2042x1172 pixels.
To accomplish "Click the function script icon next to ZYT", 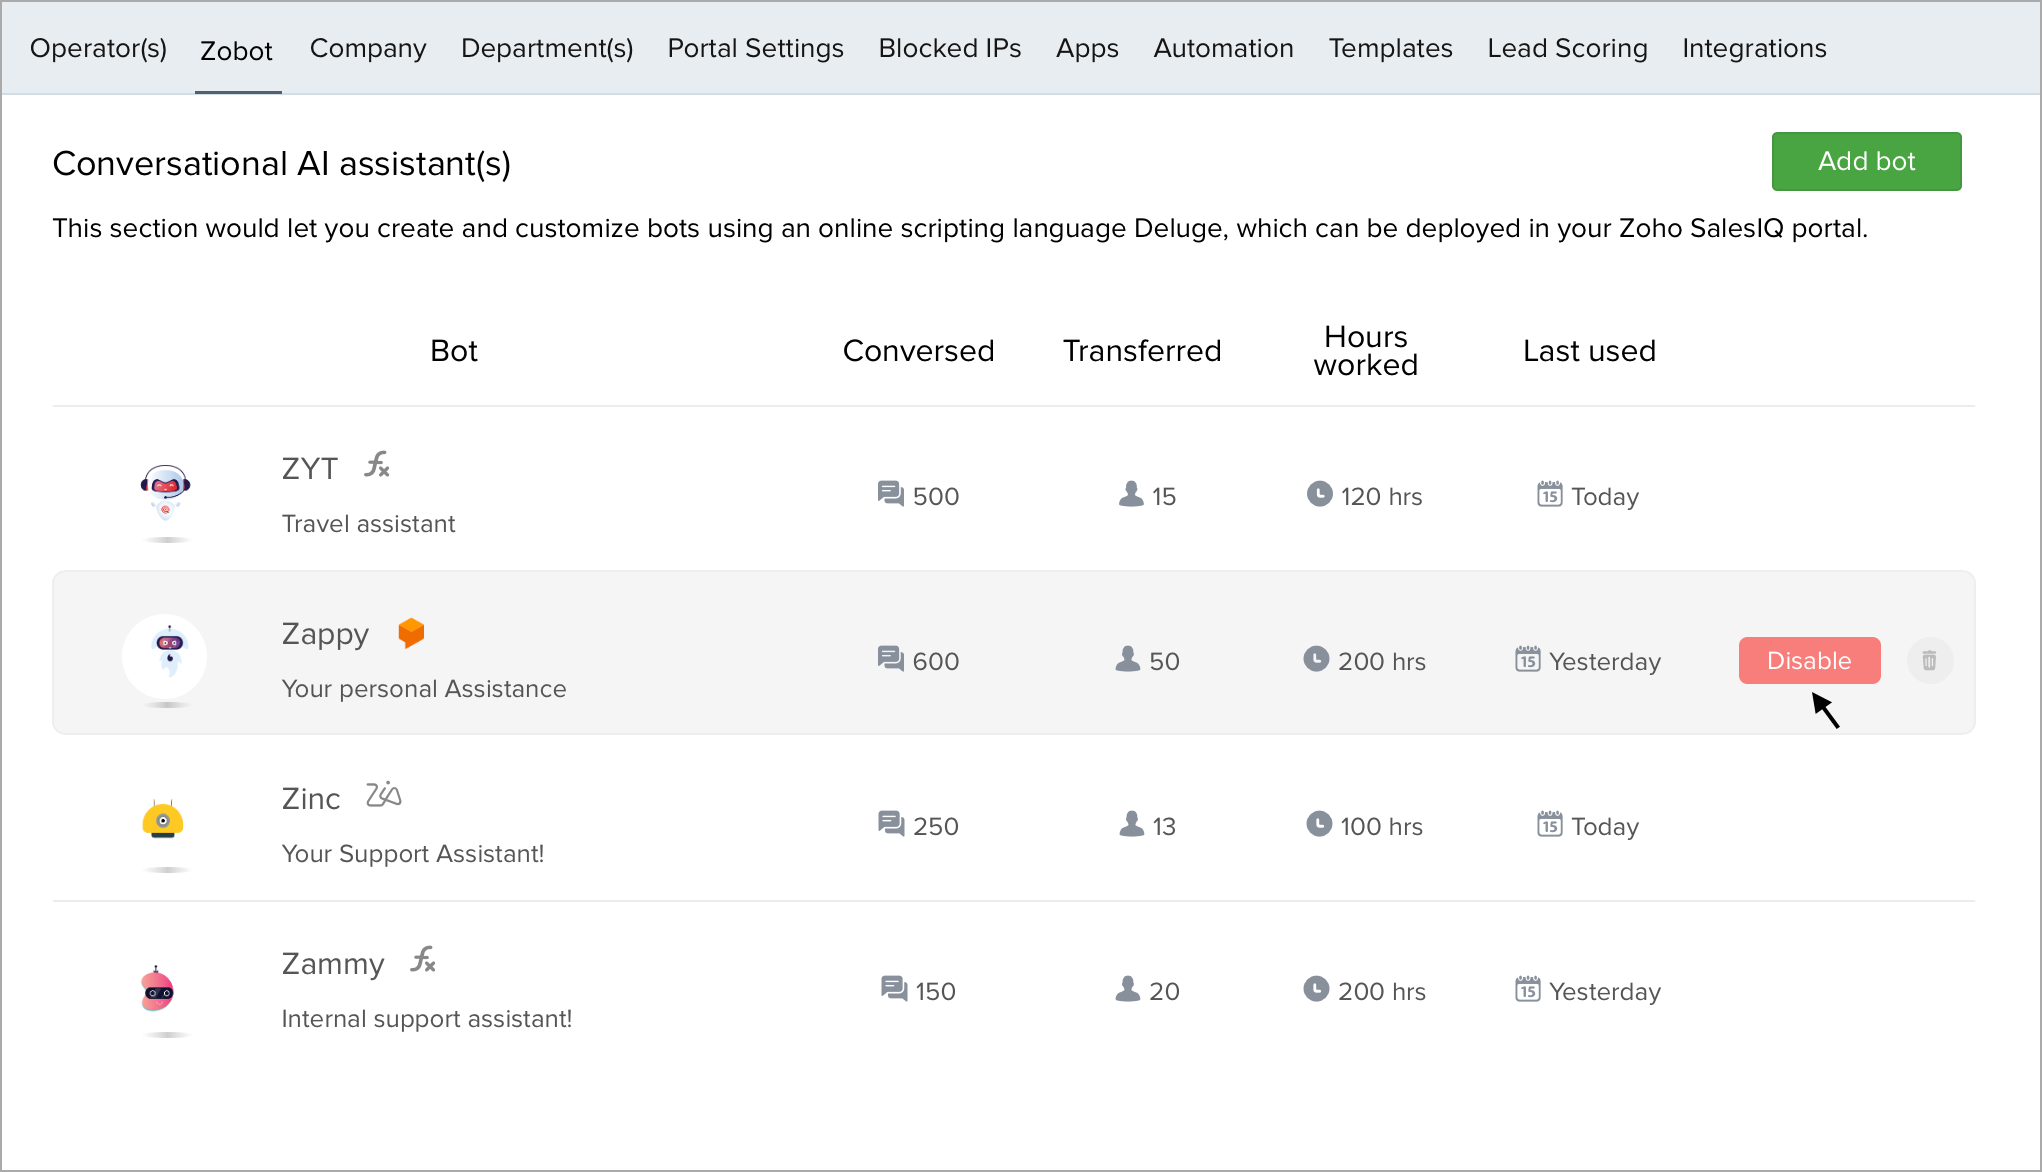I will pyautogui.click(x=377, y=465).
